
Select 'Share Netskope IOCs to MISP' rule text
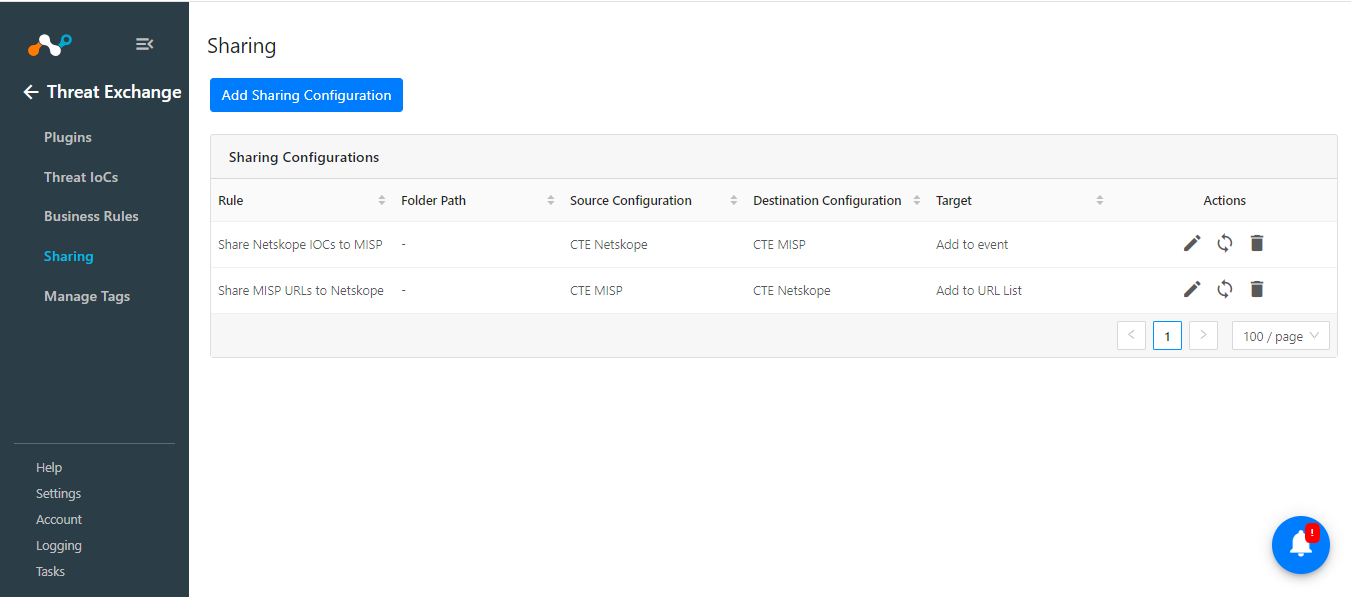point(300,244)
